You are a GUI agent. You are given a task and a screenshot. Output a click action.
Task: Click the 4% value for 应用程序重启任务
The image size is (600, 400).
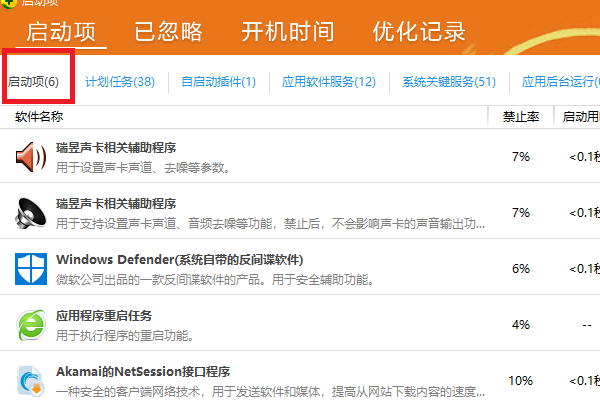(521, 325)
